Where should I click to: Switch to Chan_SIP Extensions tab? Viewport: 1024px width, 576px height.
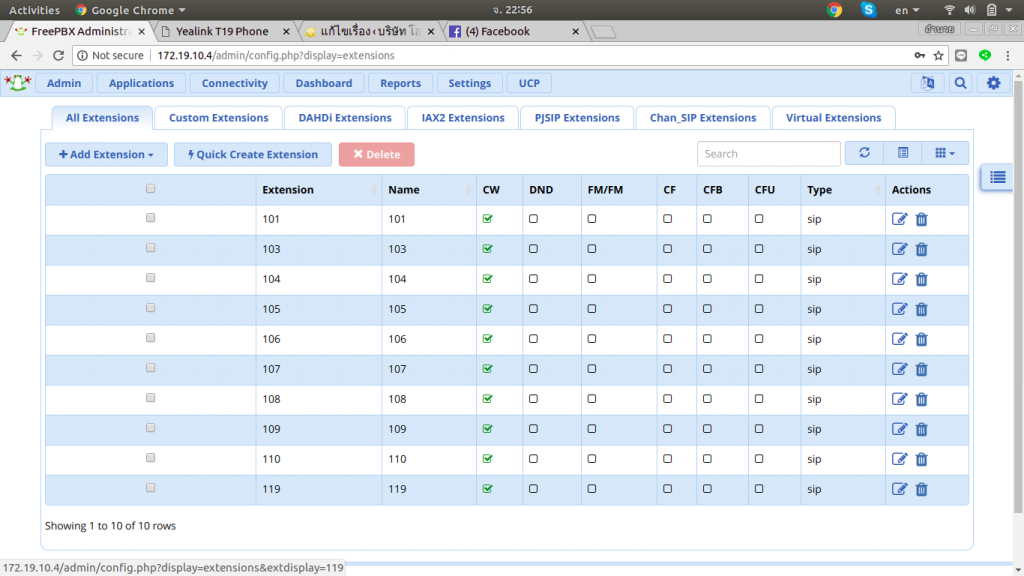tap(703, 118)
